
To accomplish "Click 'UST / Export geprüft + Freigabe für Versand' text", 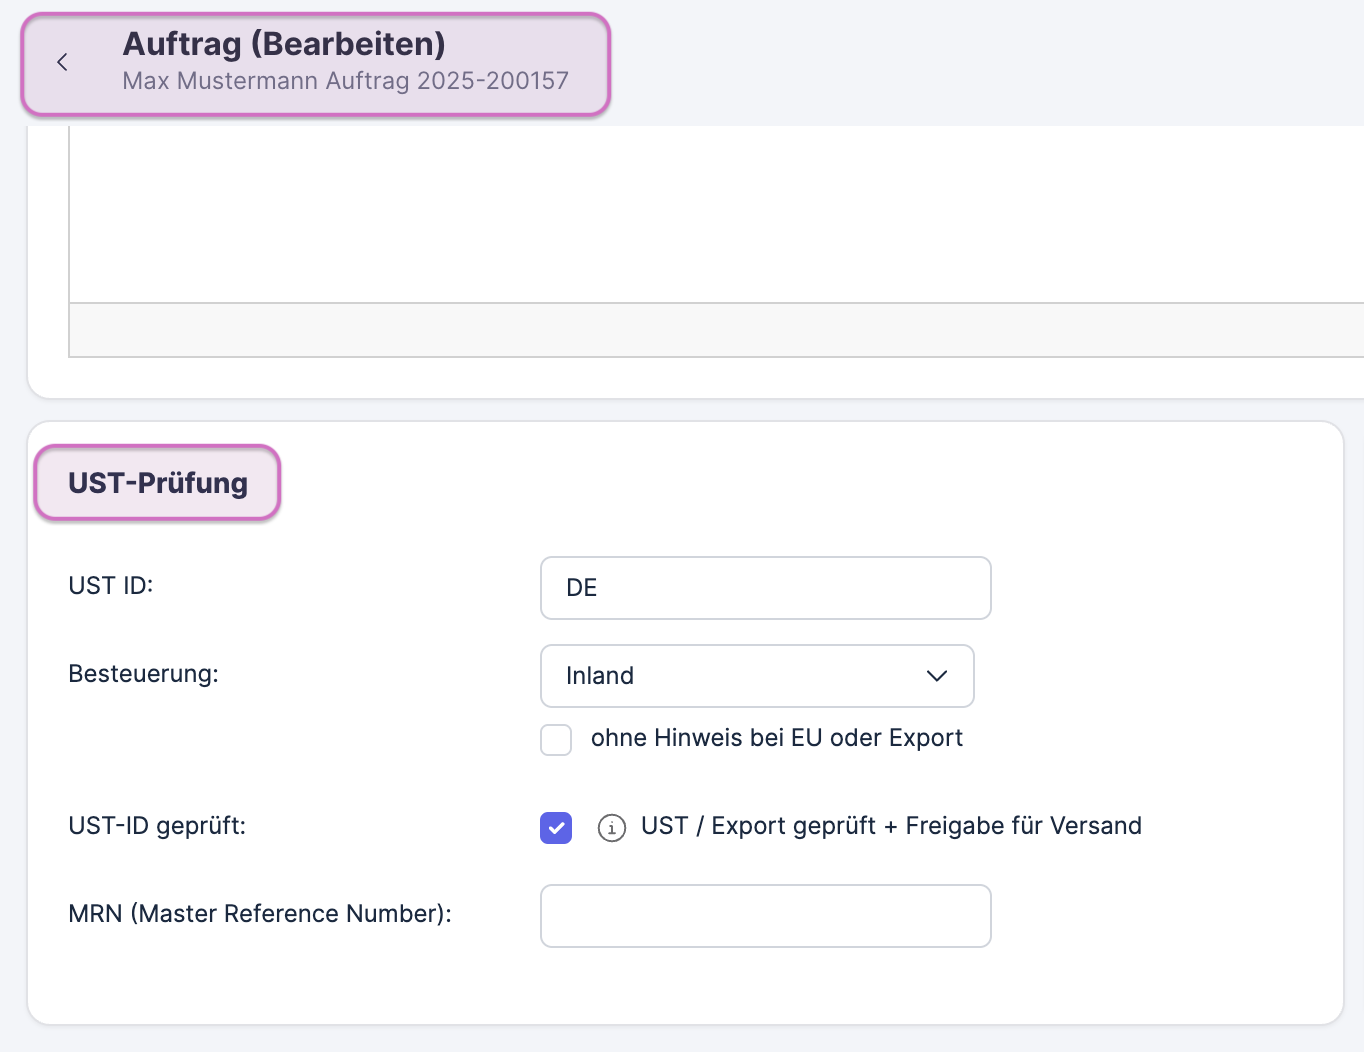I will pos(890,826).
